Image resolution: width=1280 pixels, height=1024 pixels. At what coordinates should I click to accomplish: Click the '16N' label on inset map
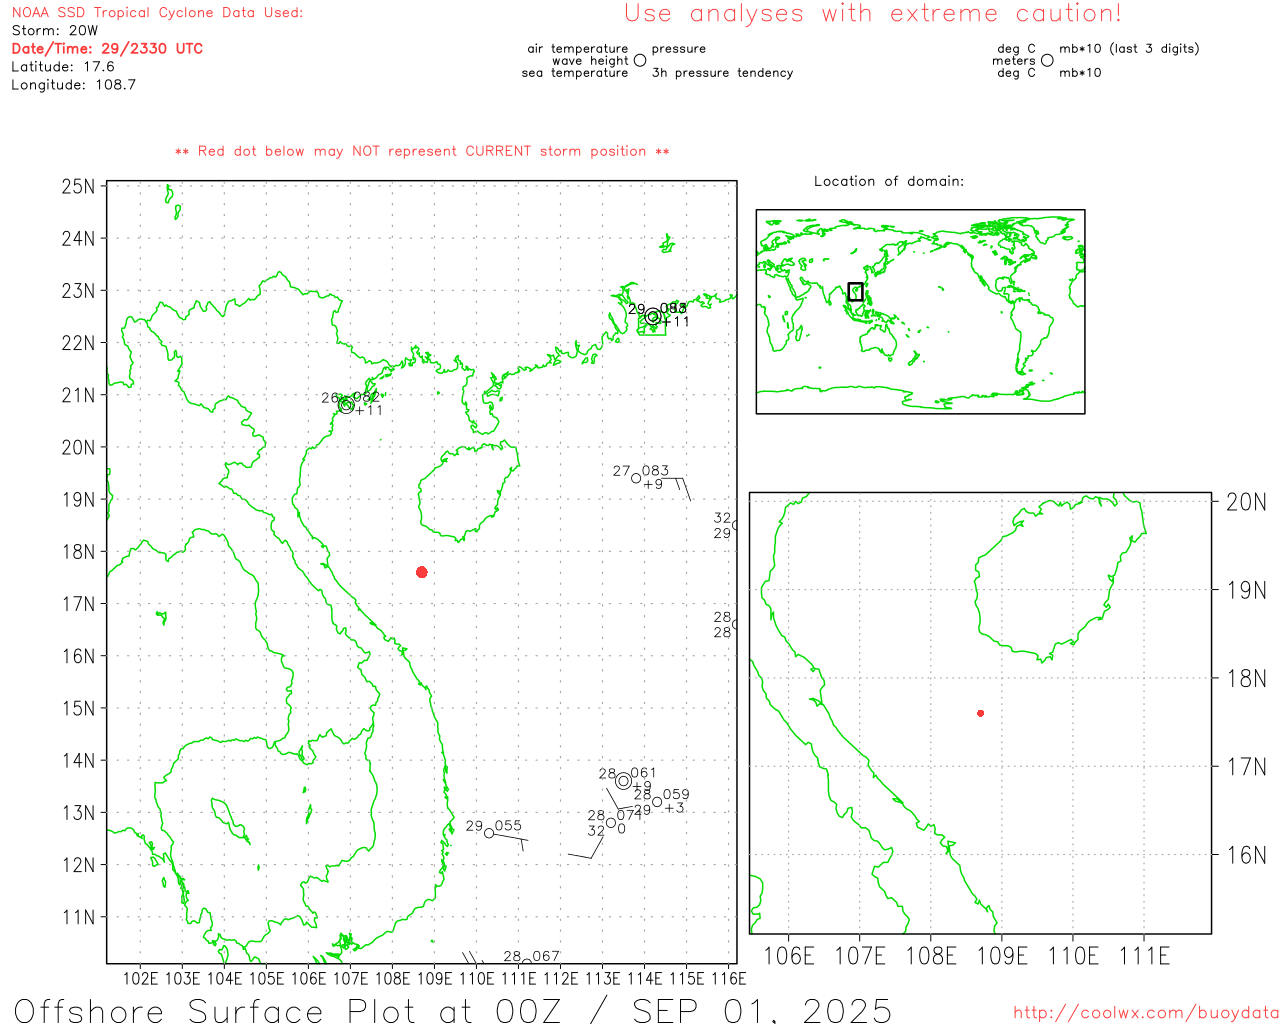click(x=1246, y=856)
